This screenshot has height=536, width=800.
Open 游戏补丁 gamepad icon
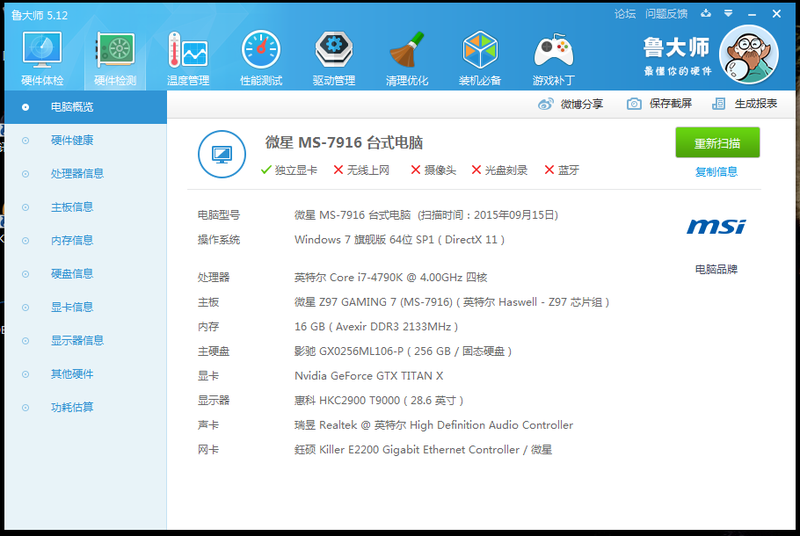(x=553, y=58)
